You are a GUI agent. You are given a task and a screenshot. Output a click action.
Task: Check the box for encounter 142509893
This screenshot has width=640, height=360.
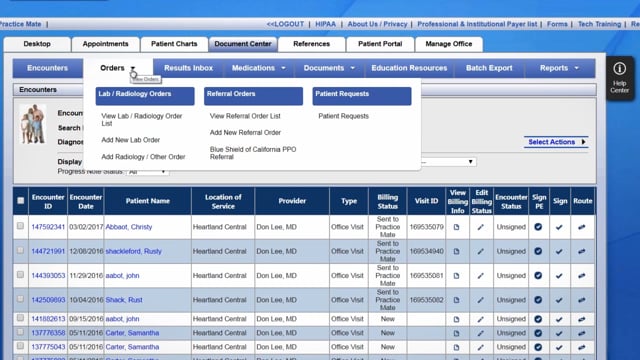click(20, 299)
